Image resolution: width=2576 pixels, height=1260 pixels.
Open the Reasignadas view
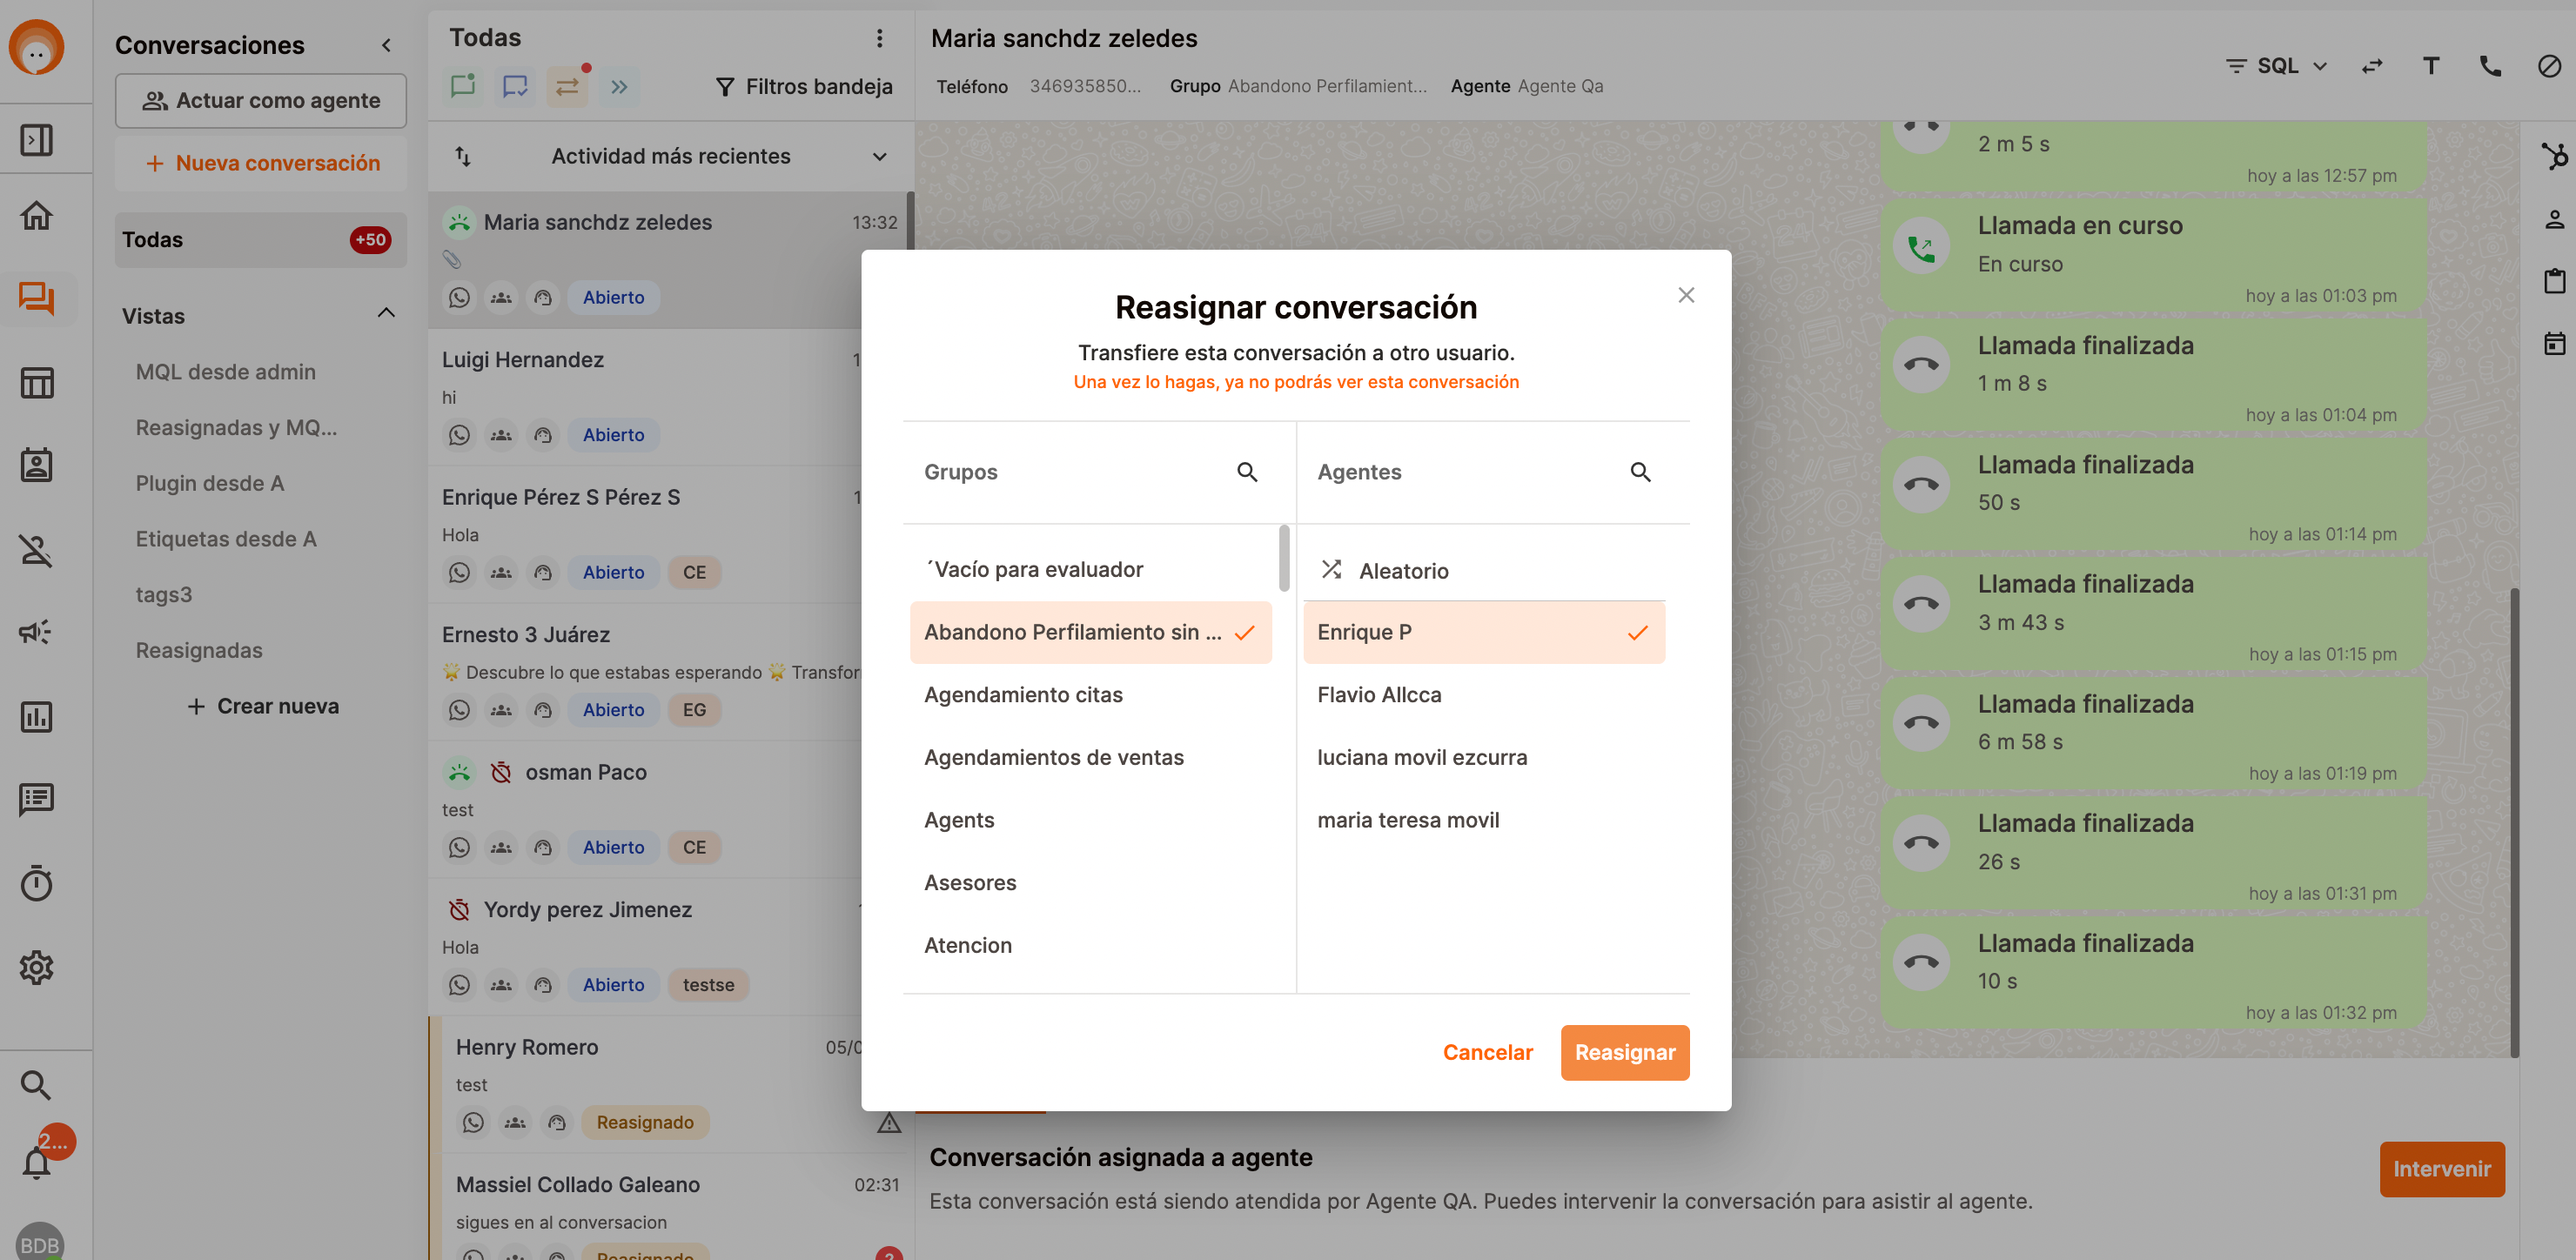coord(199,650)
